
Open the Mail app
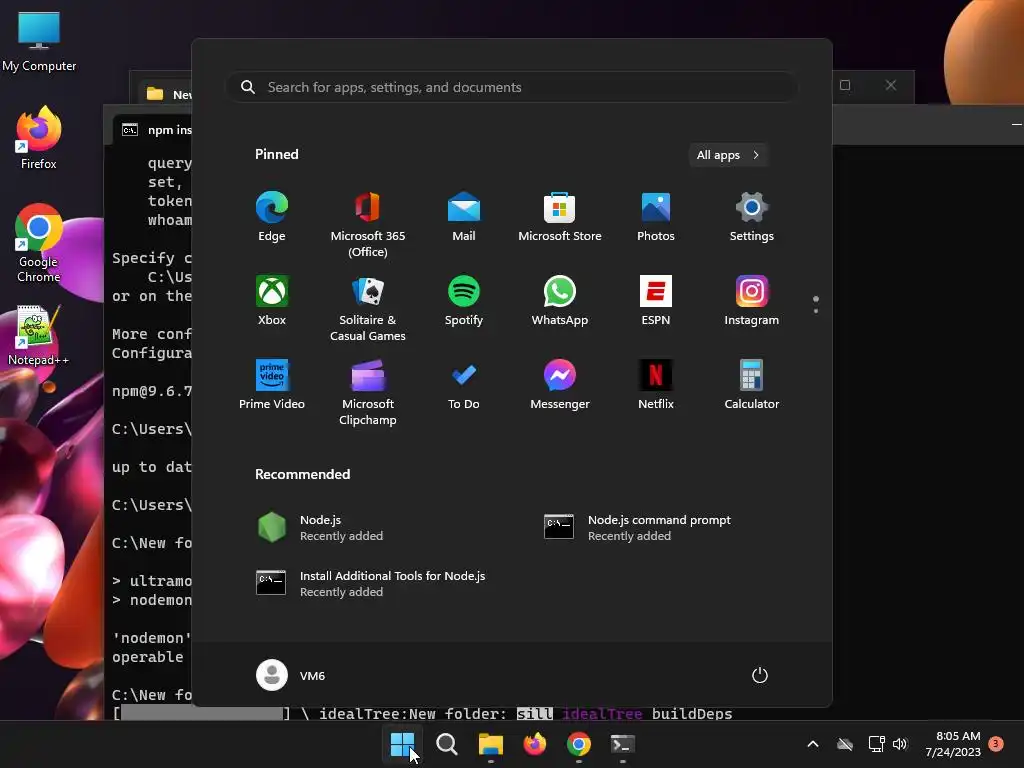click(x=464, y=217)
